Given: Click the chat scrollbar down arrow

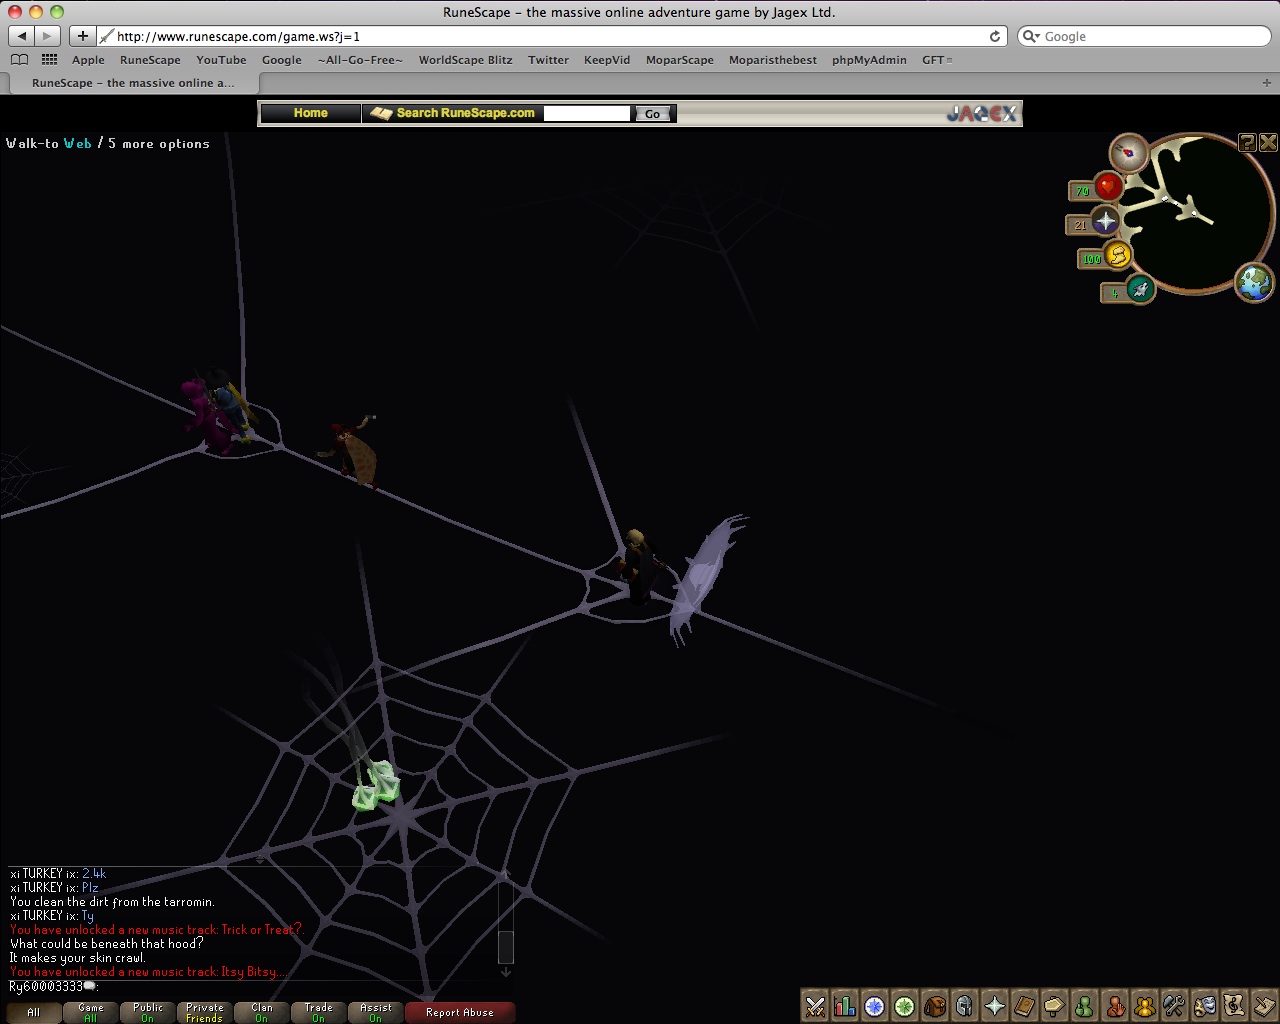Looking at the screenshot, I should click(506, 971).
